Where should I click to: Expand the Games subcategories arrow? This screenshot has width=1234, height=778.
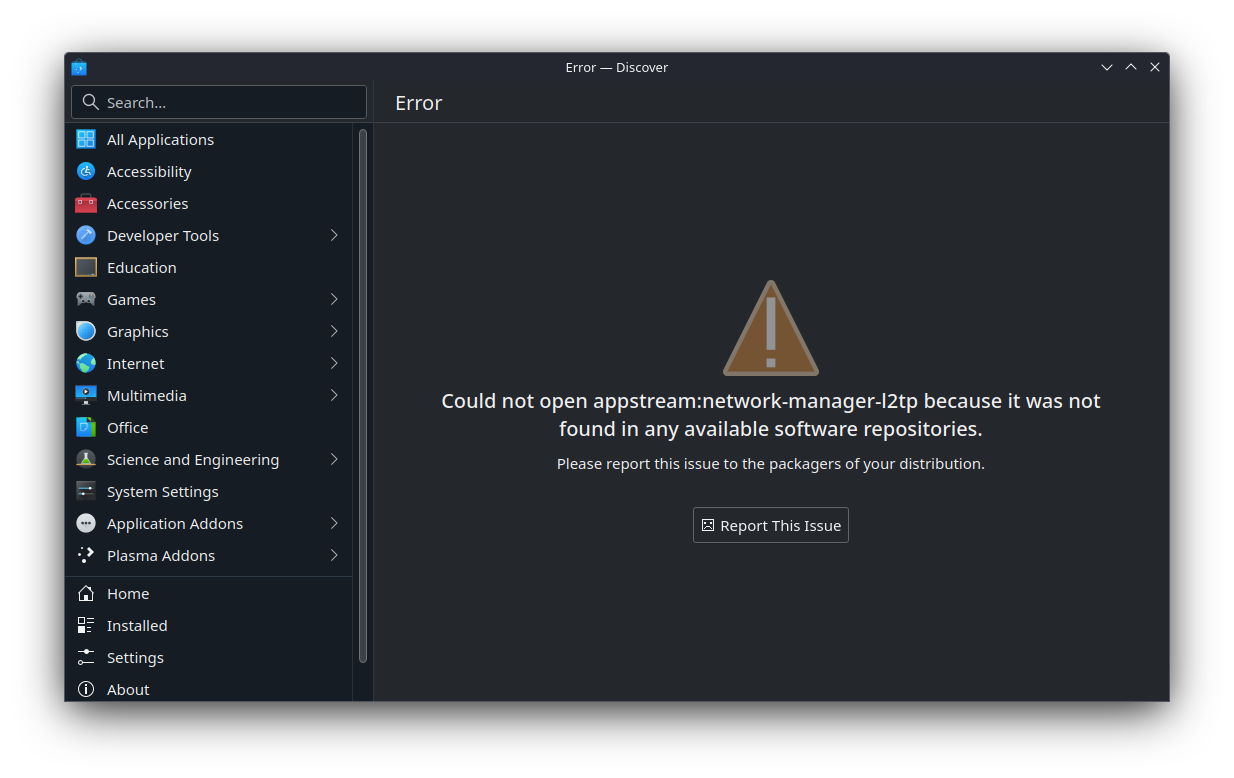click(334, 299)
